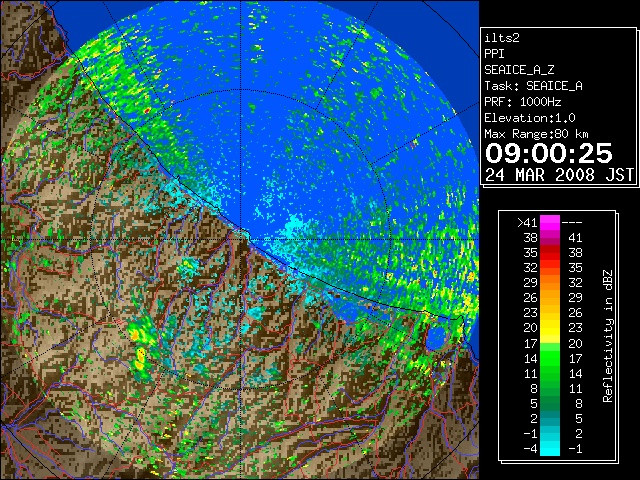Pick the bright green 14–17 dBZ band

550,358
